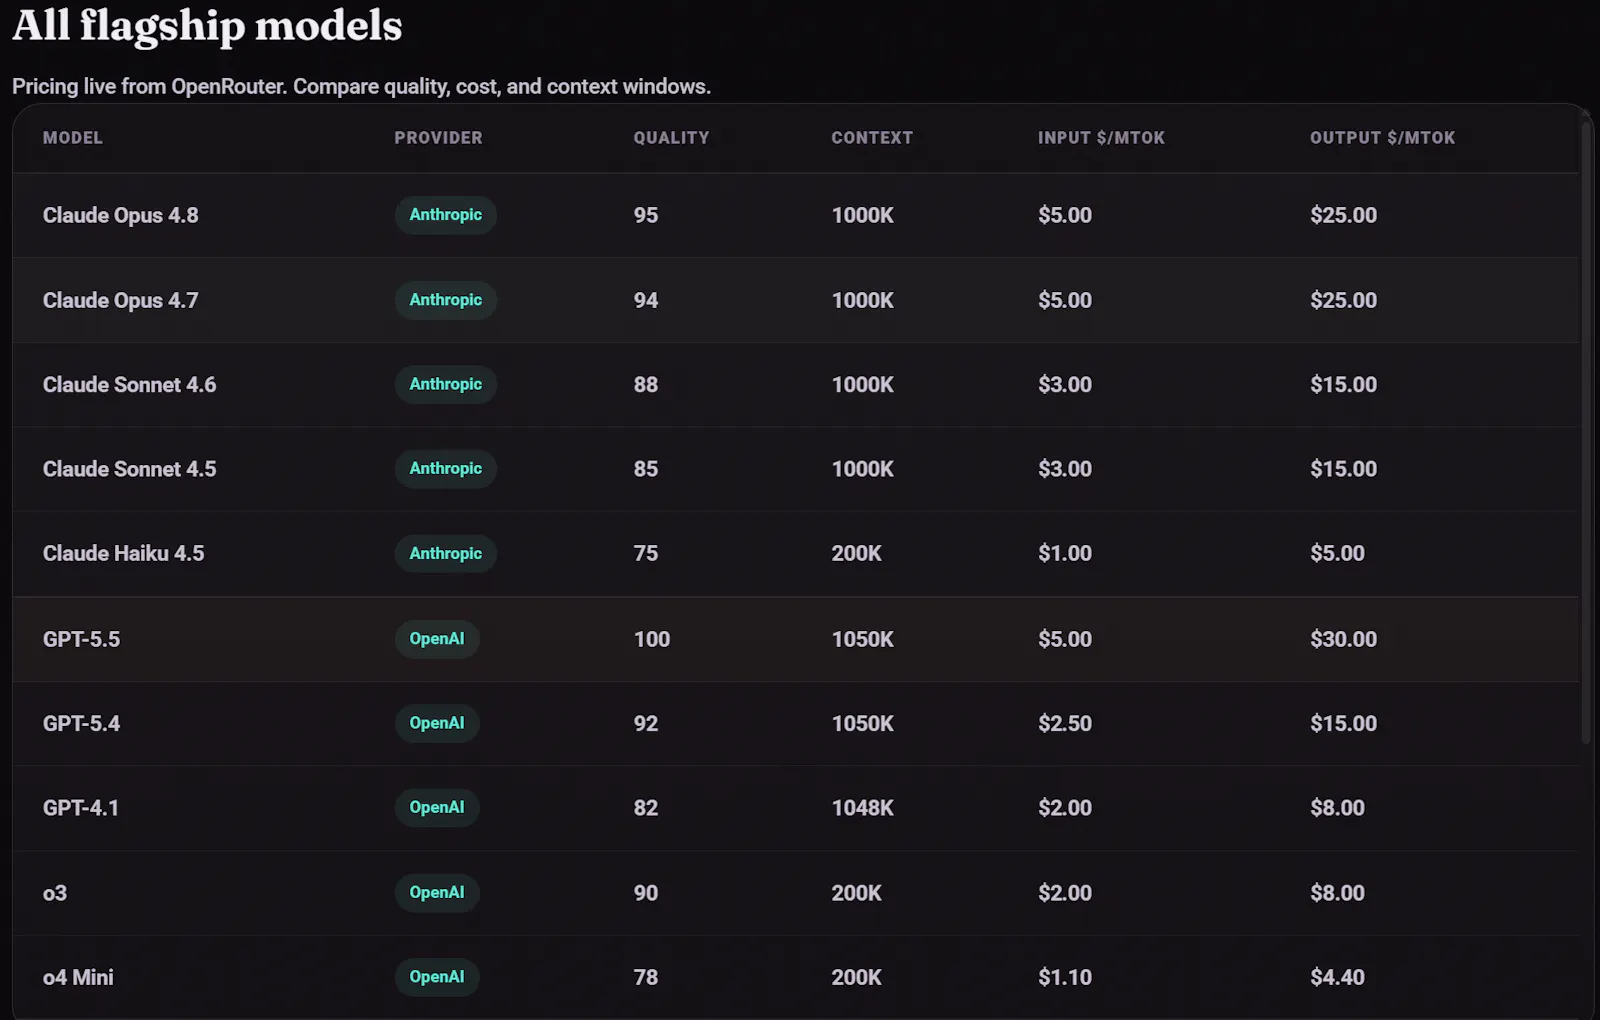Select the o4 Mini model name
Viewport: 1600px width, 1020px height.
tap(78, 977)
